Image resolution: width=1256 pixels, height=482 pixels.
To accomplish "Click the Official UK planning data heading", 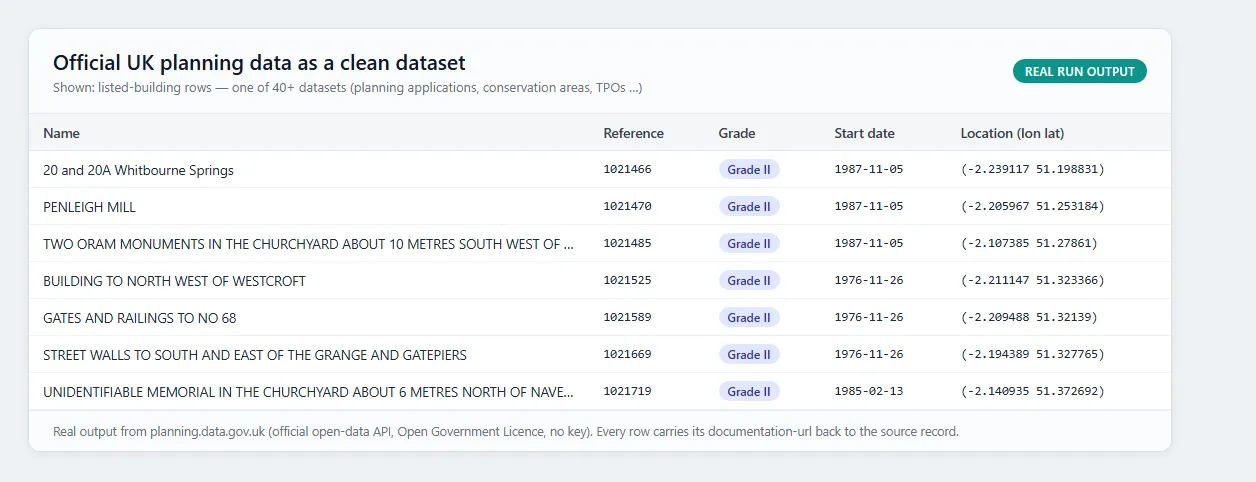I will pos(259,63).
